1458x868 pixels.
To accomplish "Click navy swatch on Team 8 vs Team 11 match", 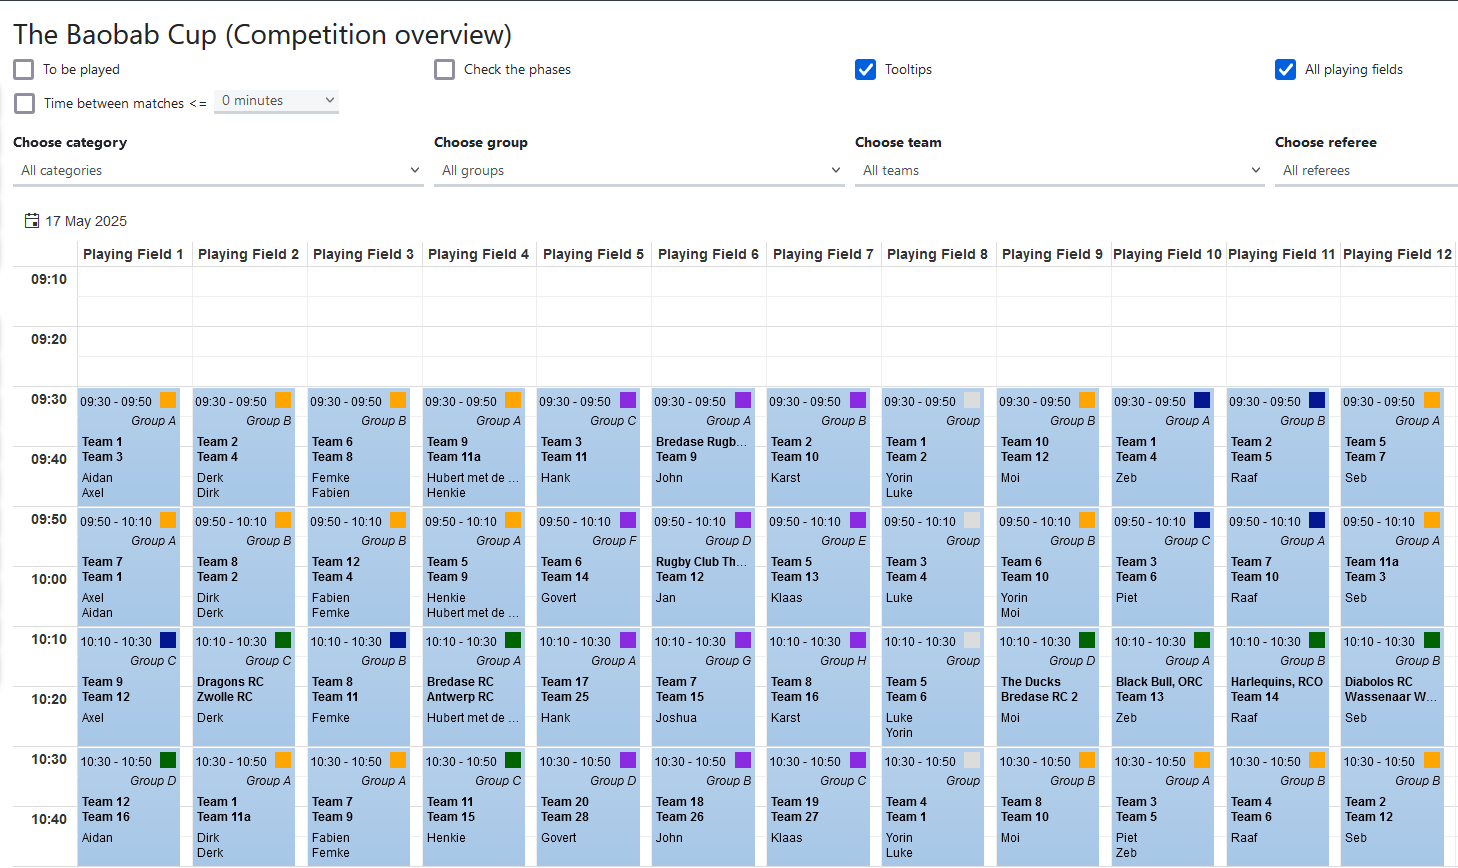I will (x=398, y=640).
